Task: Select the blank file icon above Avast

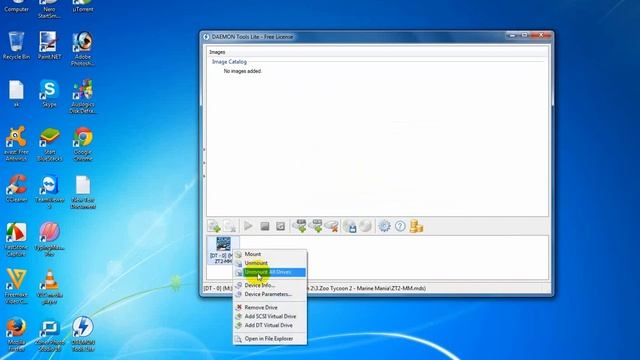Action: (16, 93)
